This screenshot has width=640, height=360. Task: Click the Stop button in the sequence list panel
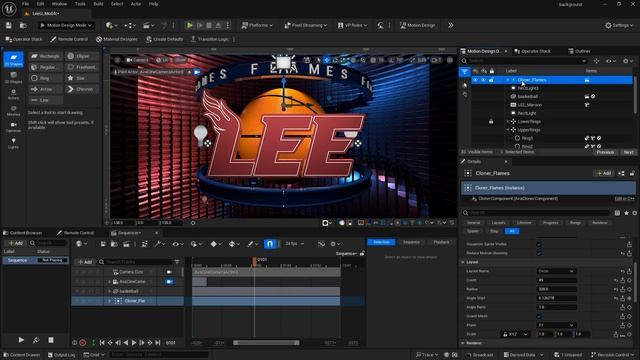[51, 340]
